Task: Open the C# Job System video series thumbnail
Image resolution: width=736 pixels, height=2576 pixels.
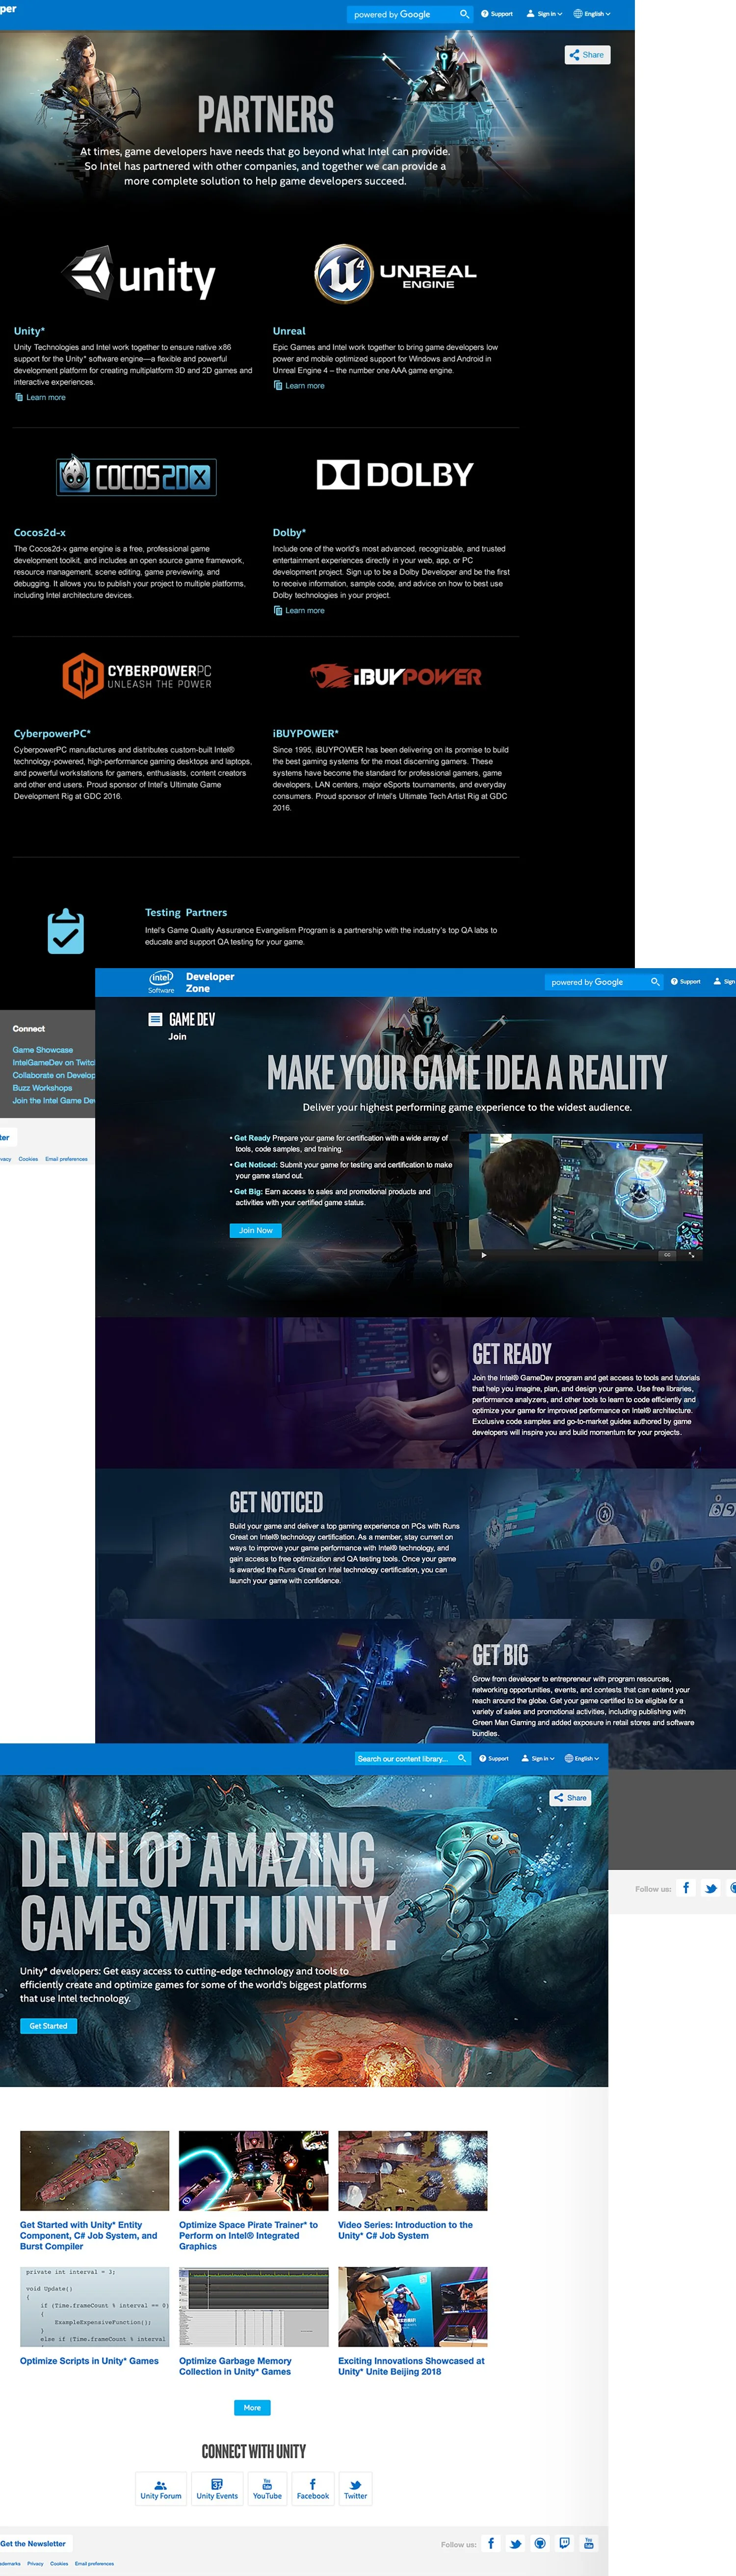Action: (x=413, y=2171)
